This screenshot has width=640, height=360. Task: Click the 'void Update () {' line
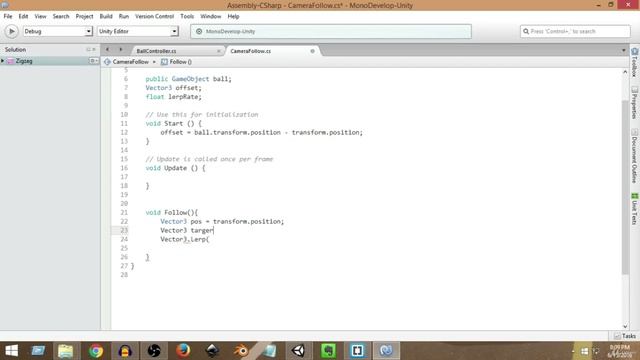[176, 168]
